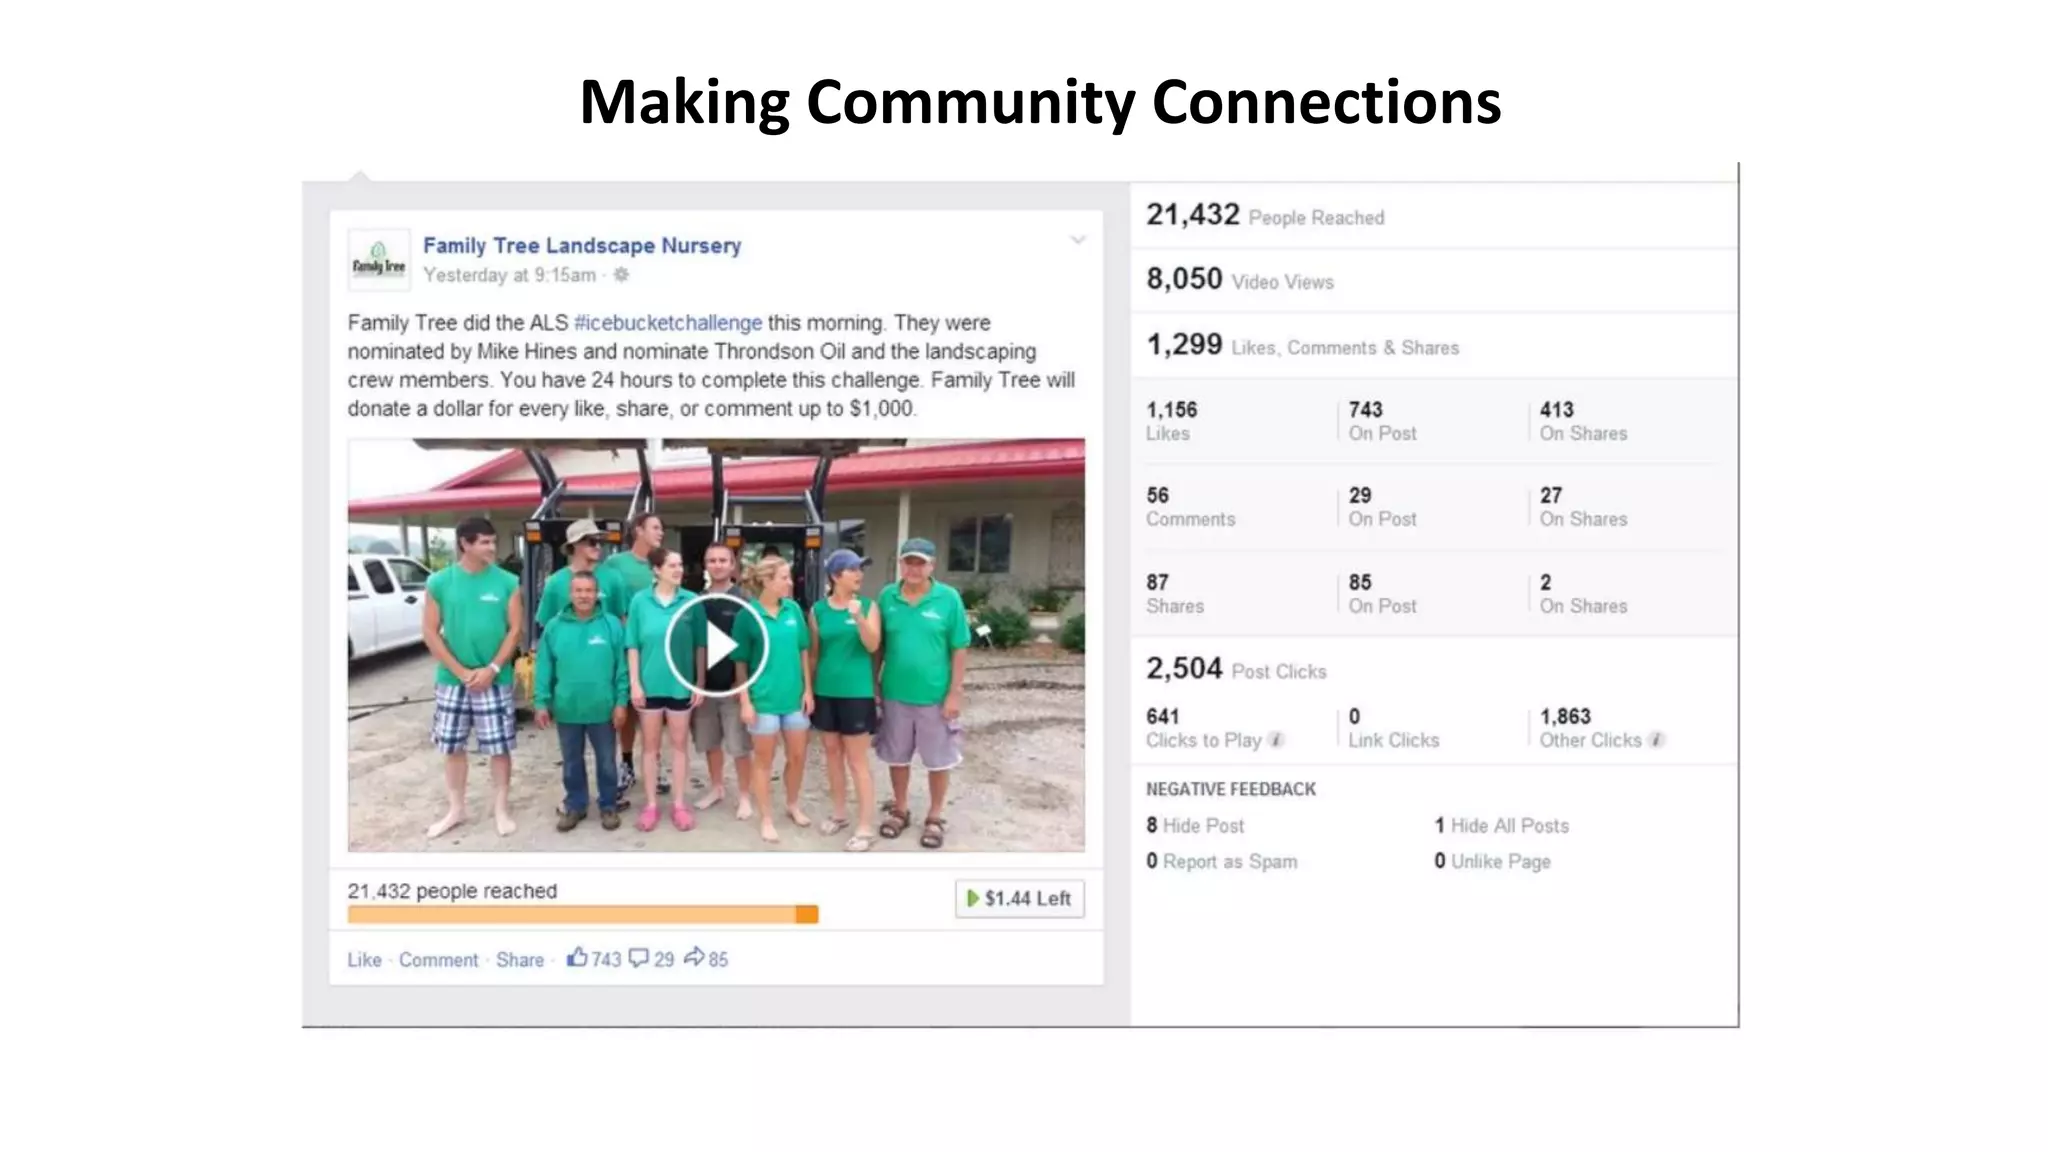This screenshot has width=2048, height=1152.
Task: Click the $1.44 Left boost button
Action: [1019, 898]
